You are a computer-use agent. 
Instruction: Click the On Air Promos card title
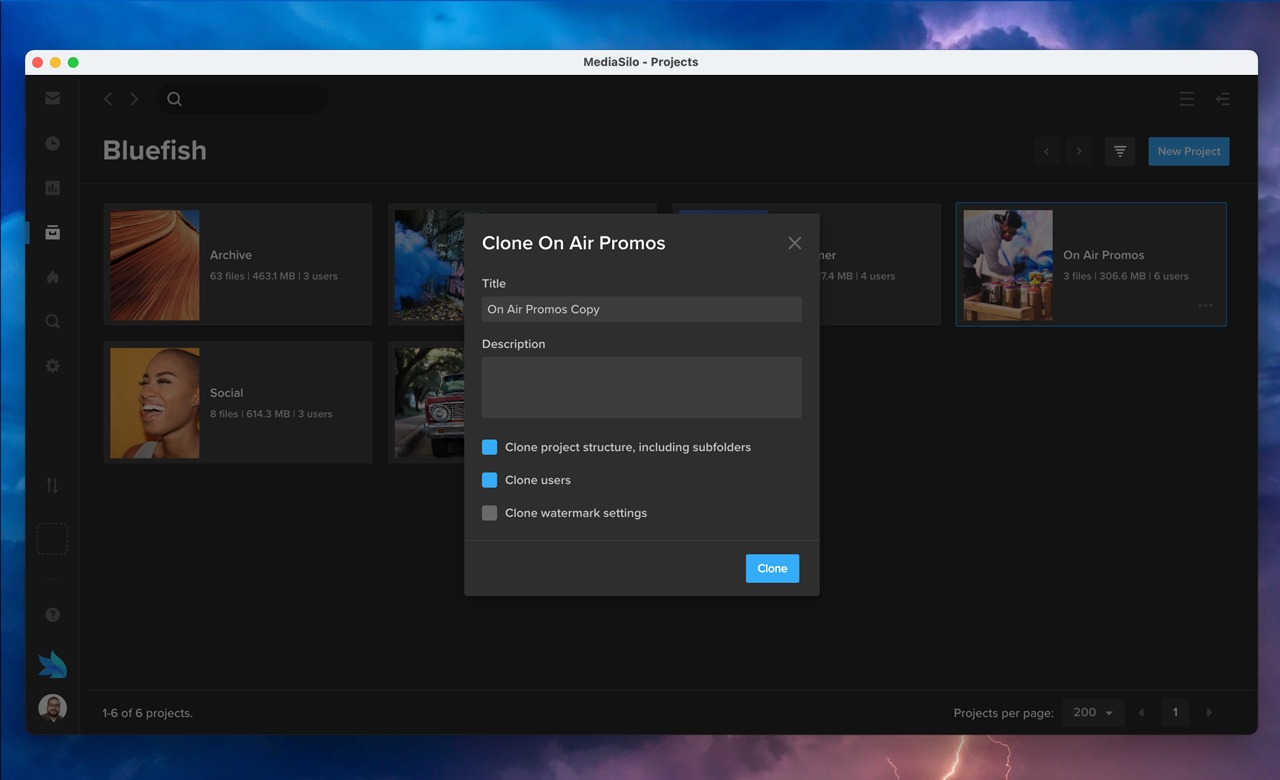click(1103, 255)
